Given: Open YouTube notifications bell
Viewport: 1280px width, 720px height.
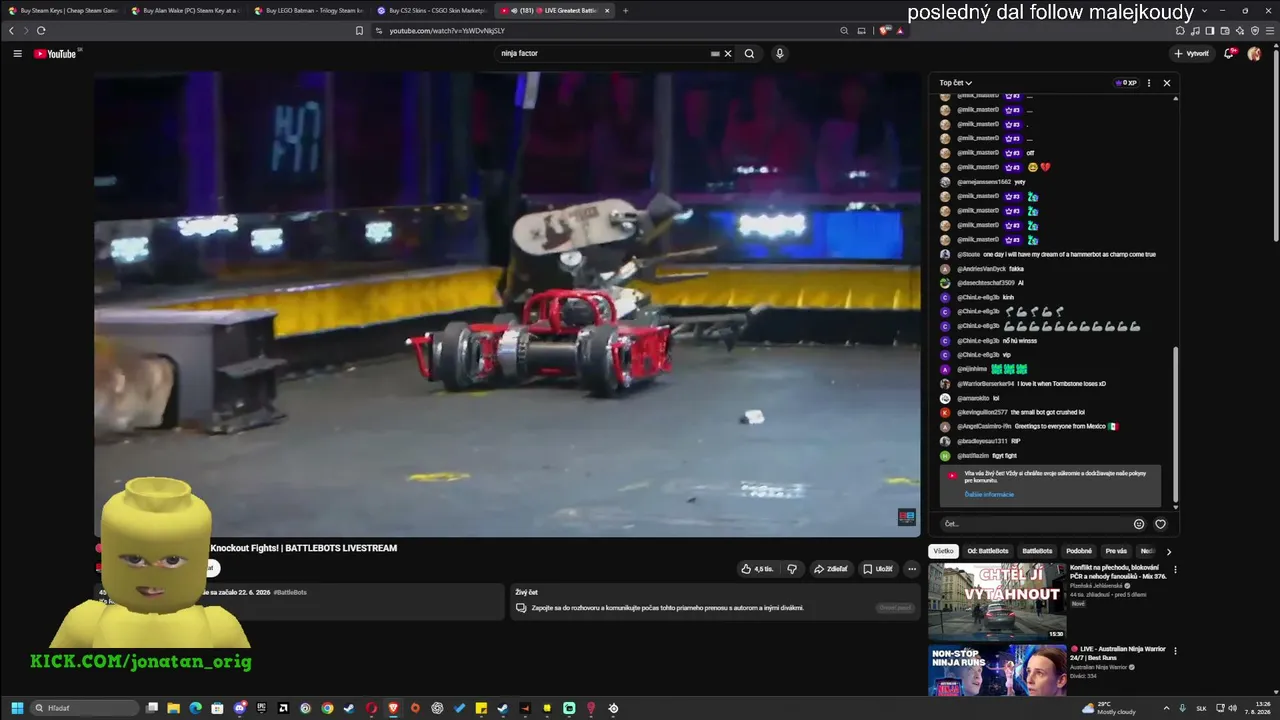Looking at the screenshot, I should [1229, 54].
